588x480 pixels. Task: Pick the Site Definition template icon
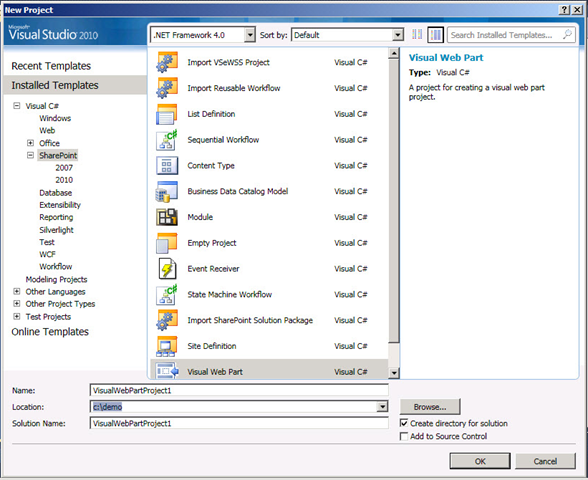tap(167, 346)
